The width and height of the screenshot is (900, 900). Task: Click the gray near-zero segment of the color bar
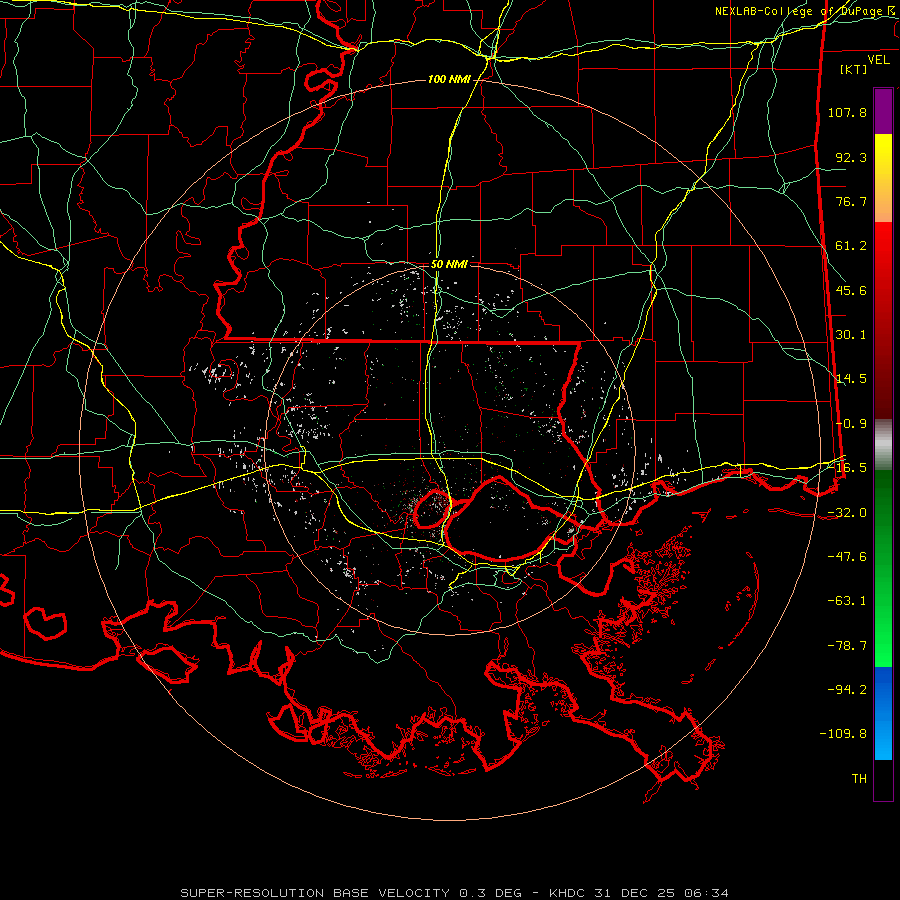pyautogui.click(x=883, y=445)
